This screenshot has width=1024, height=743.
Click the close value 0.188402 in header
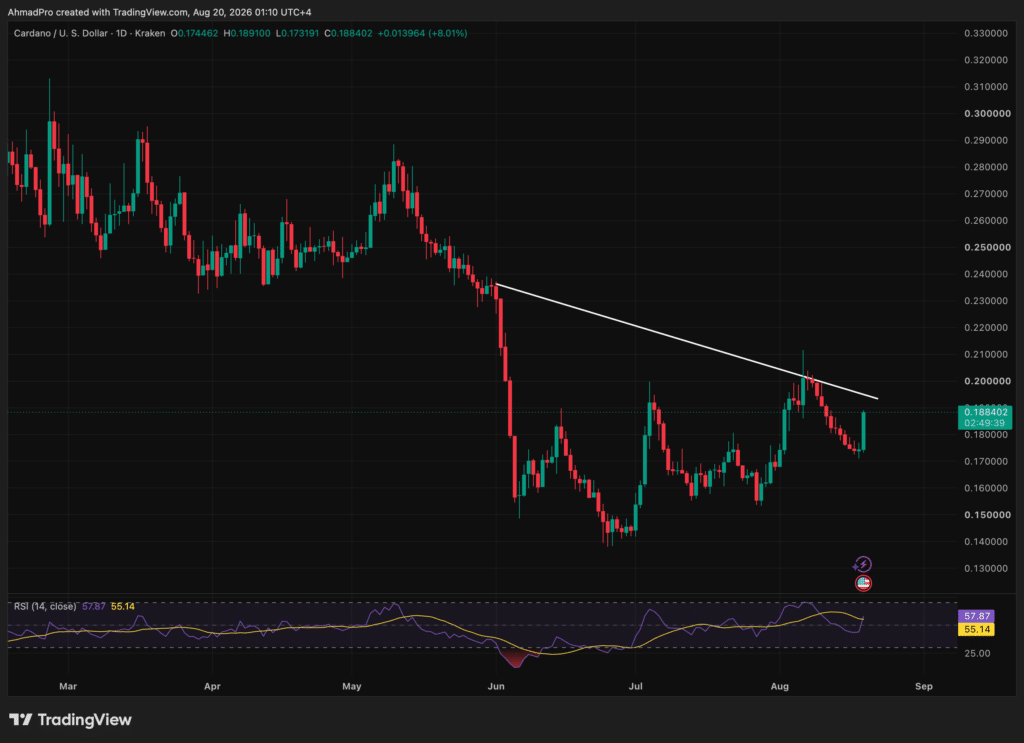(352, 33)
